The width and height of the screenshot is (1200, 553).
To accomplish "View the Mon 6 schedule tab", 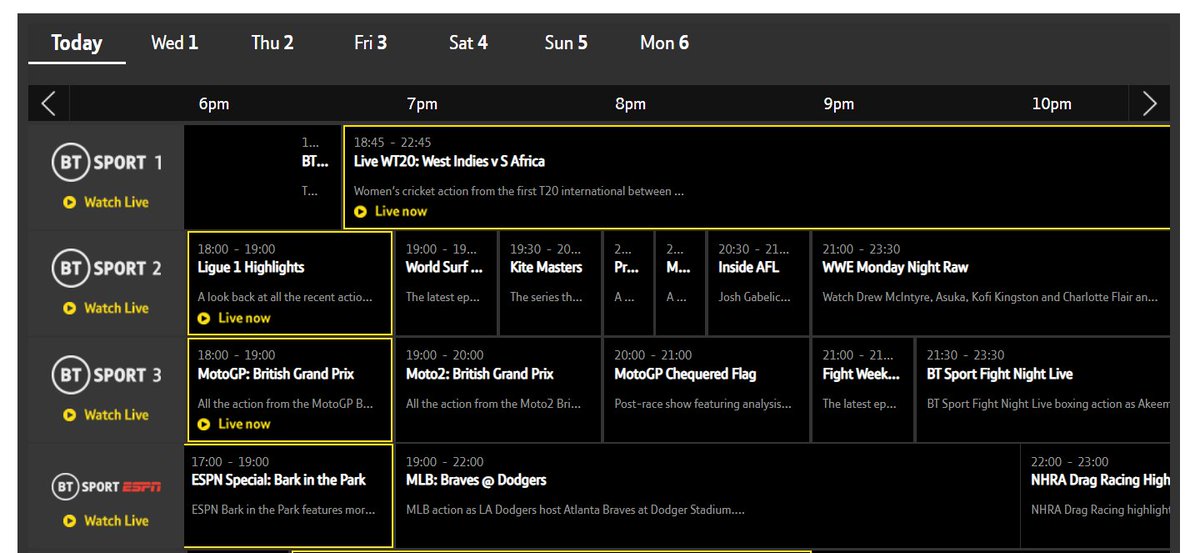I will [664, 43].
